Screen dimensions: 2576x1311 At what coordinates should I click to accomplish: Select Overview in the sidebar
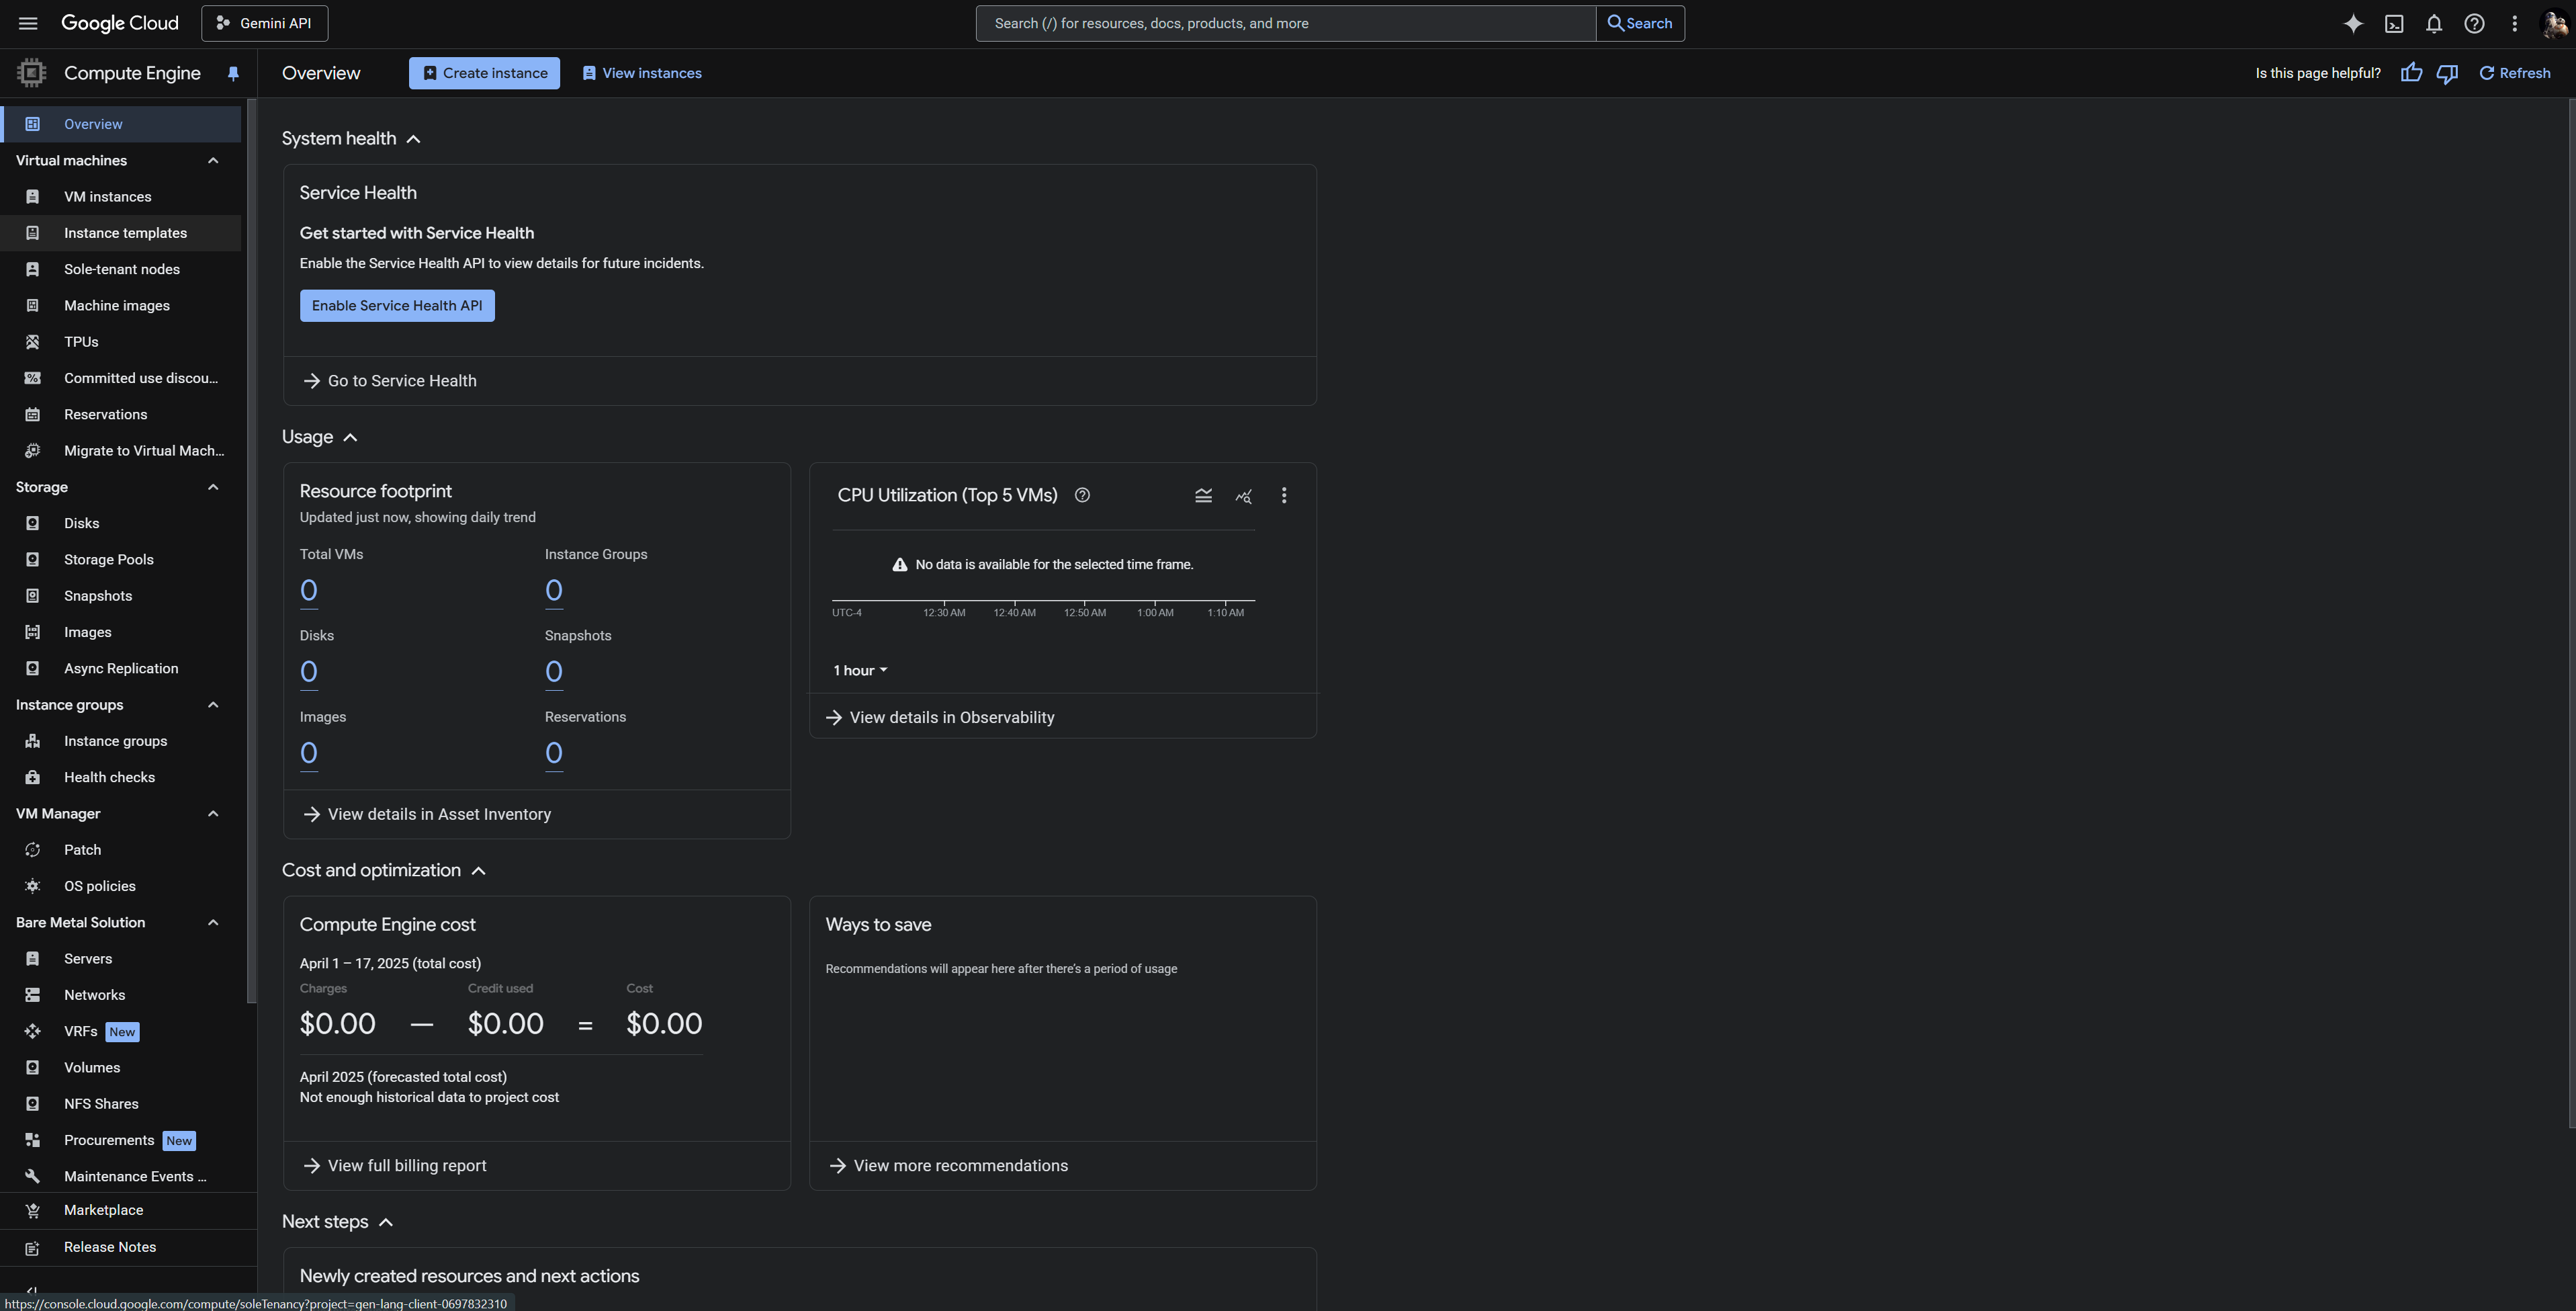pos(121,124)
